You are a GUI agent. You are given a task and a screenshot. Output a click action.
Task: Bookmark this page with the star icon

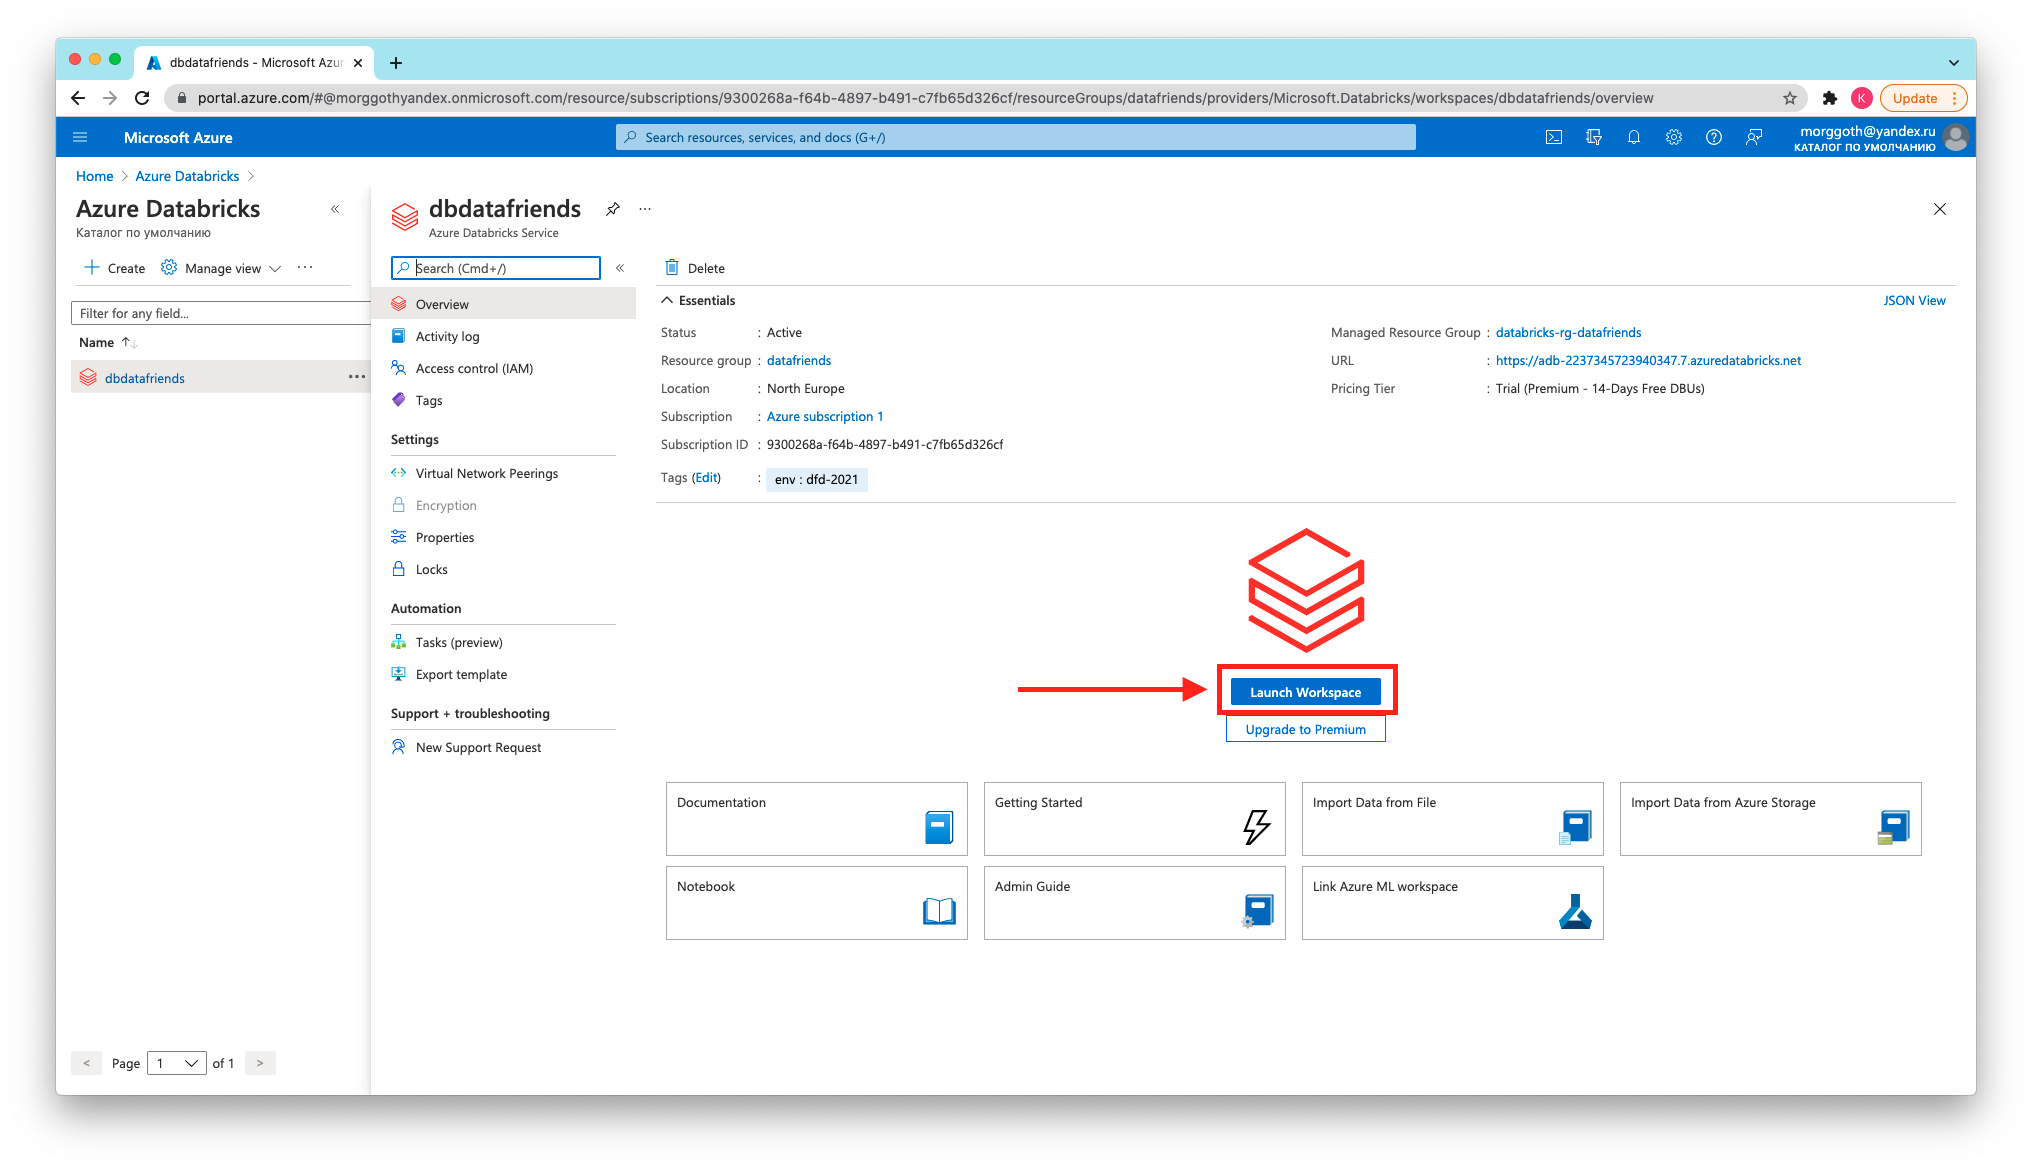tap(1790, 98)
